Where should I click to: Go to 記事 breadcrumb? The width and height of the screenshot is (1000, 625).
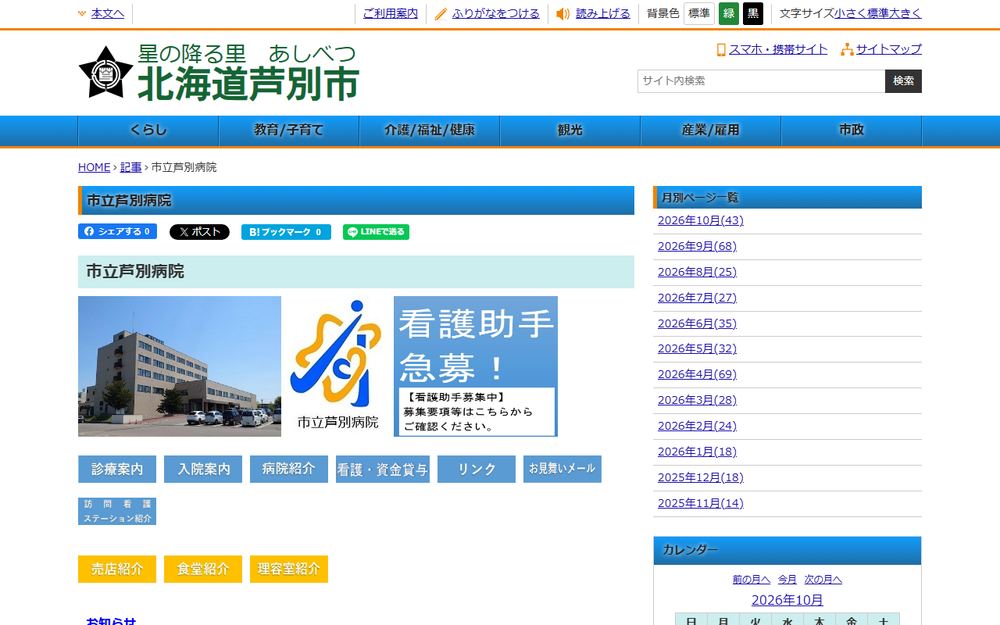[131, 167]
